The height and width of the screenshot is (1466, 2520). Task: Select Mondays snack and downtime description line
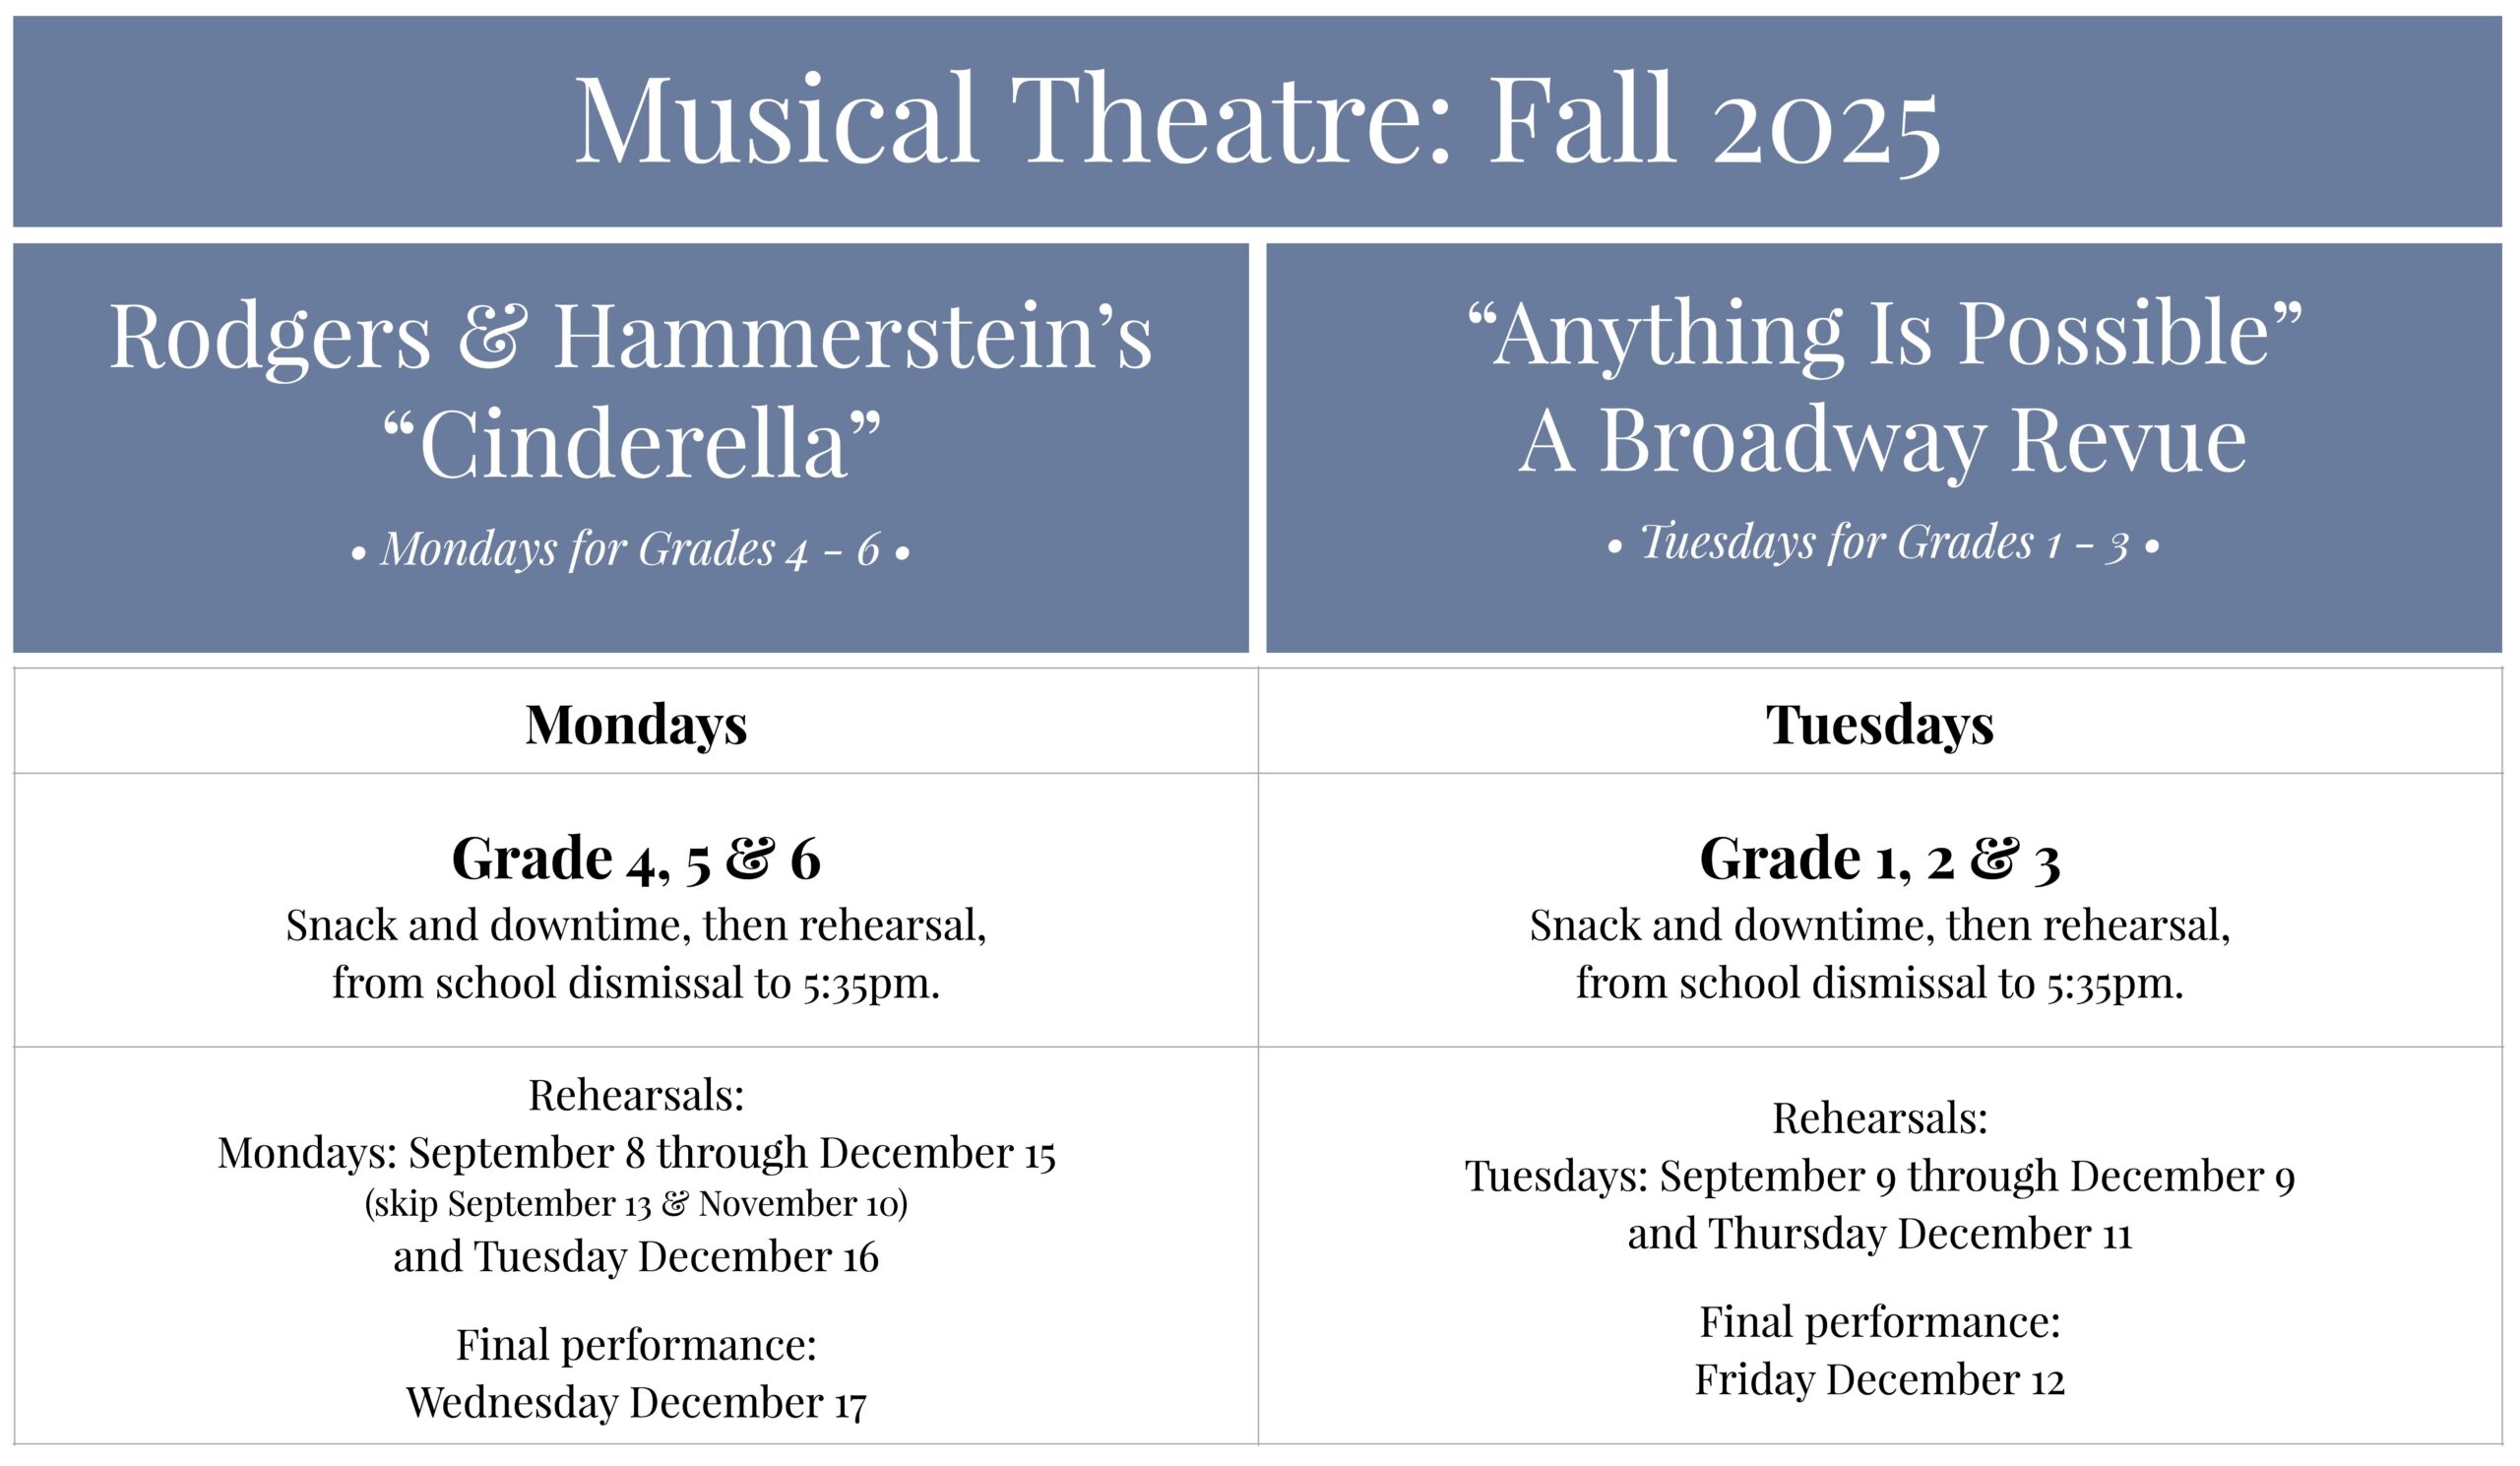636,925
